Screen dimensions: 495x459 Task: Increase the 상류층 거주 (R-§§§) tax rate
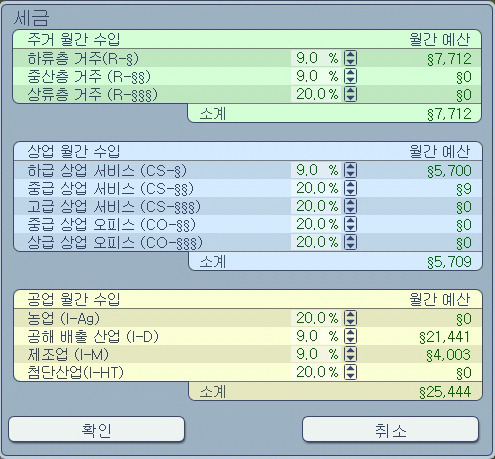click(x=350, y=90)
